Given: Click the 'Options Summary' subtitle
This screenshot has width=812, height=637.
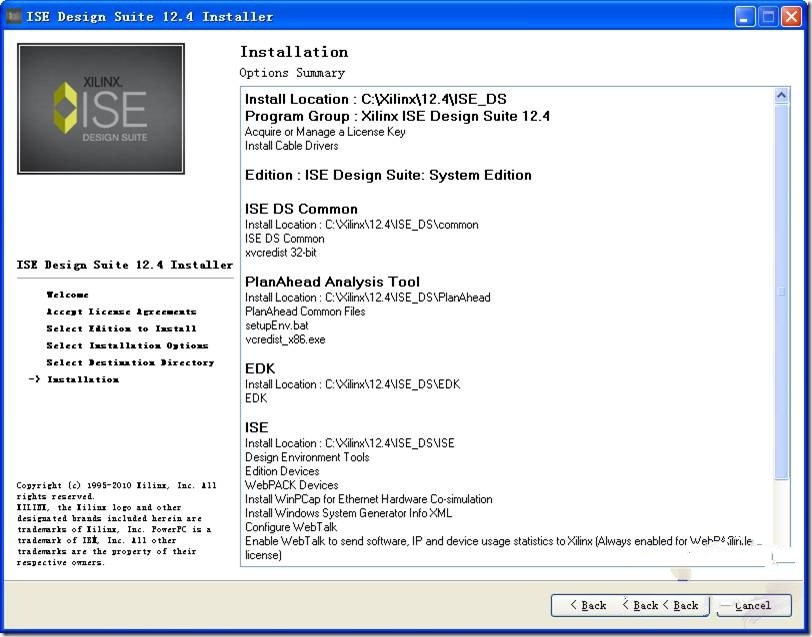Looking at the screenshot, I should (292, 73).
